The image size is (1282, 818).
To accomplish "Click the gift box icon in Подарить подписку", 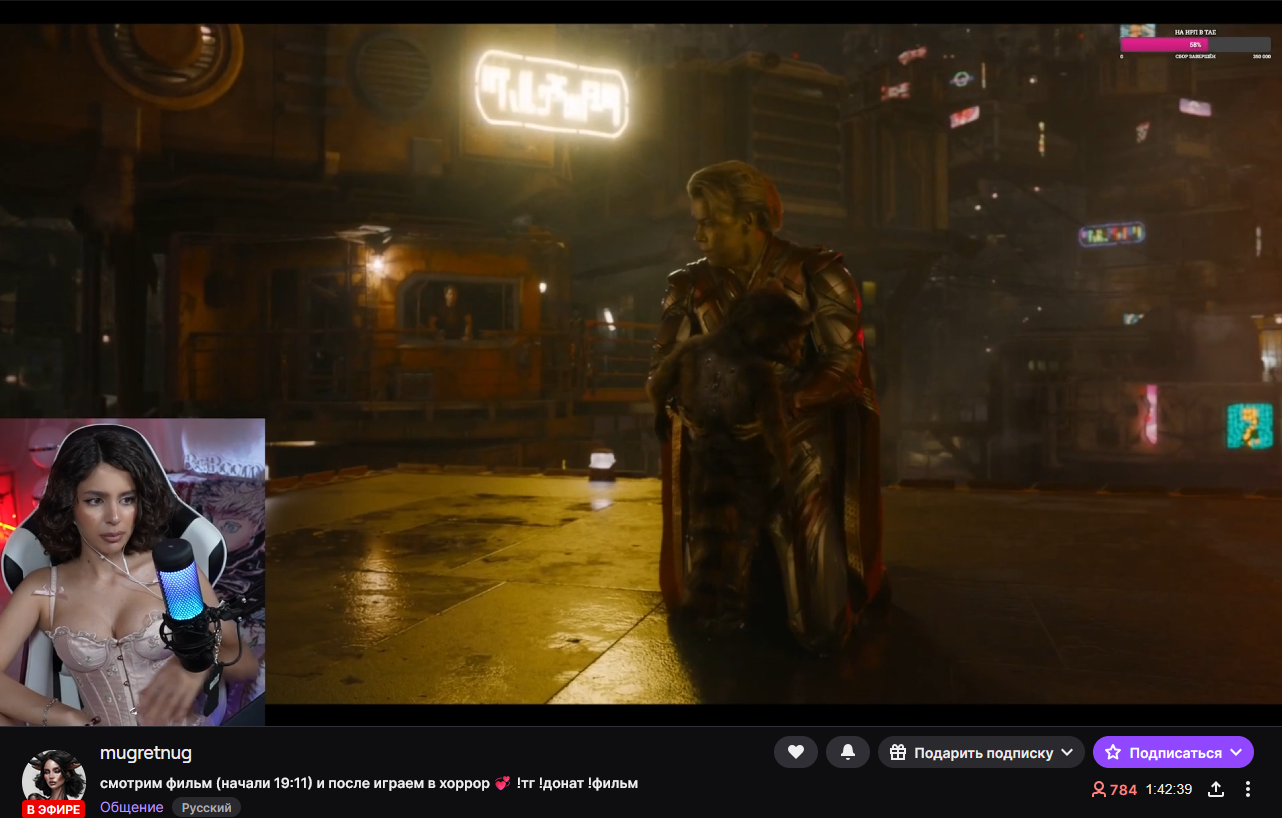I will click(898, 752).
